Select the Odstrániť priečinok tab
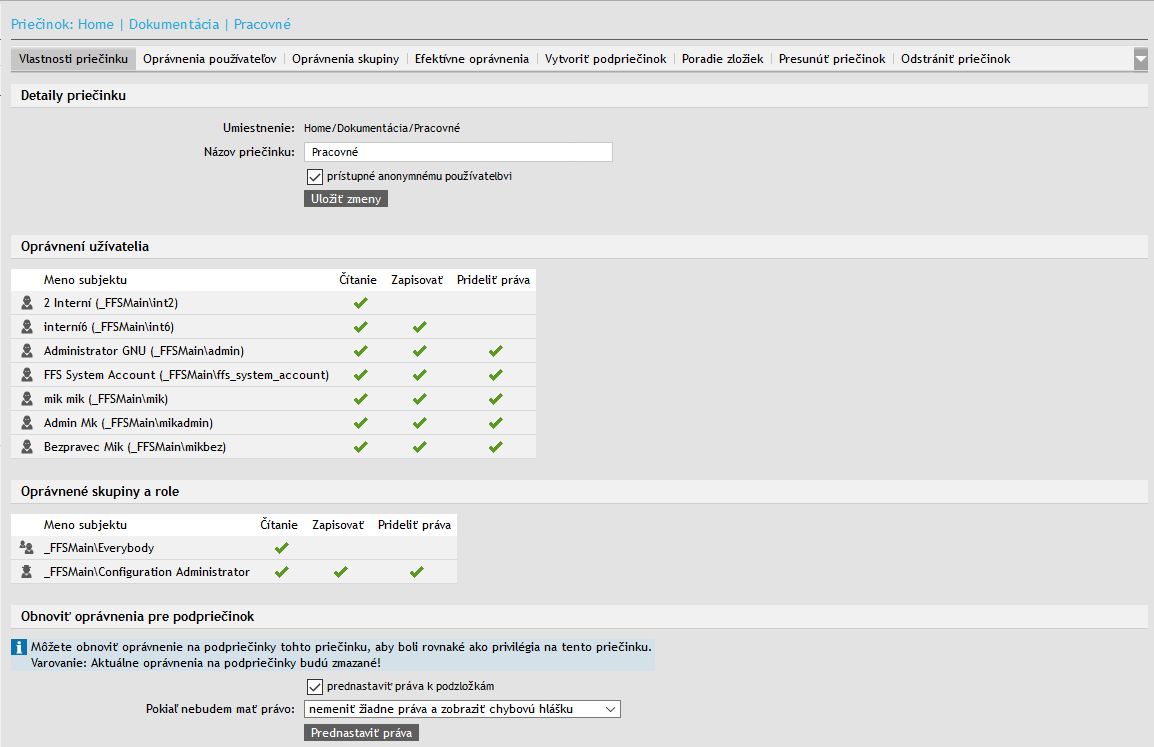 [x=955, y=59]
